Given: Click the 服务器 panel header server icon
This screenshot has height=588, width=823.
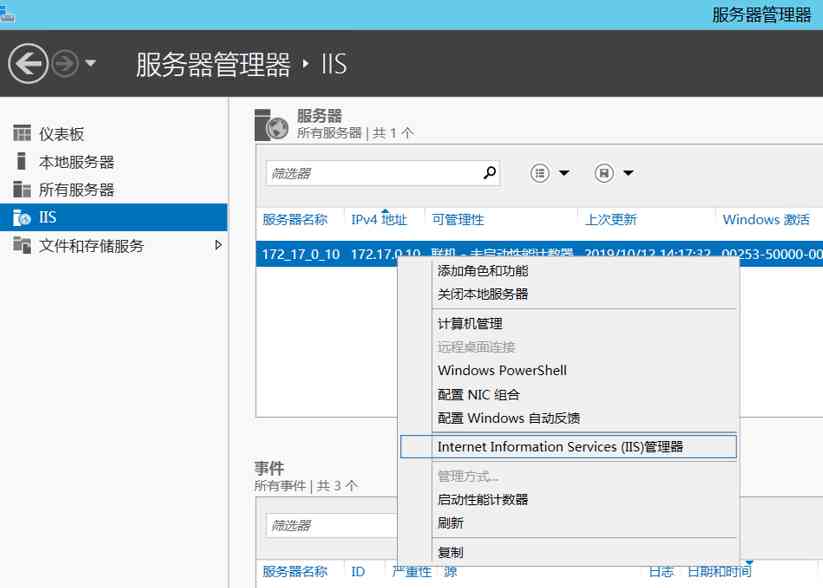Looking at the screenshot, I should pyautogui.click(x=268, y=125).
